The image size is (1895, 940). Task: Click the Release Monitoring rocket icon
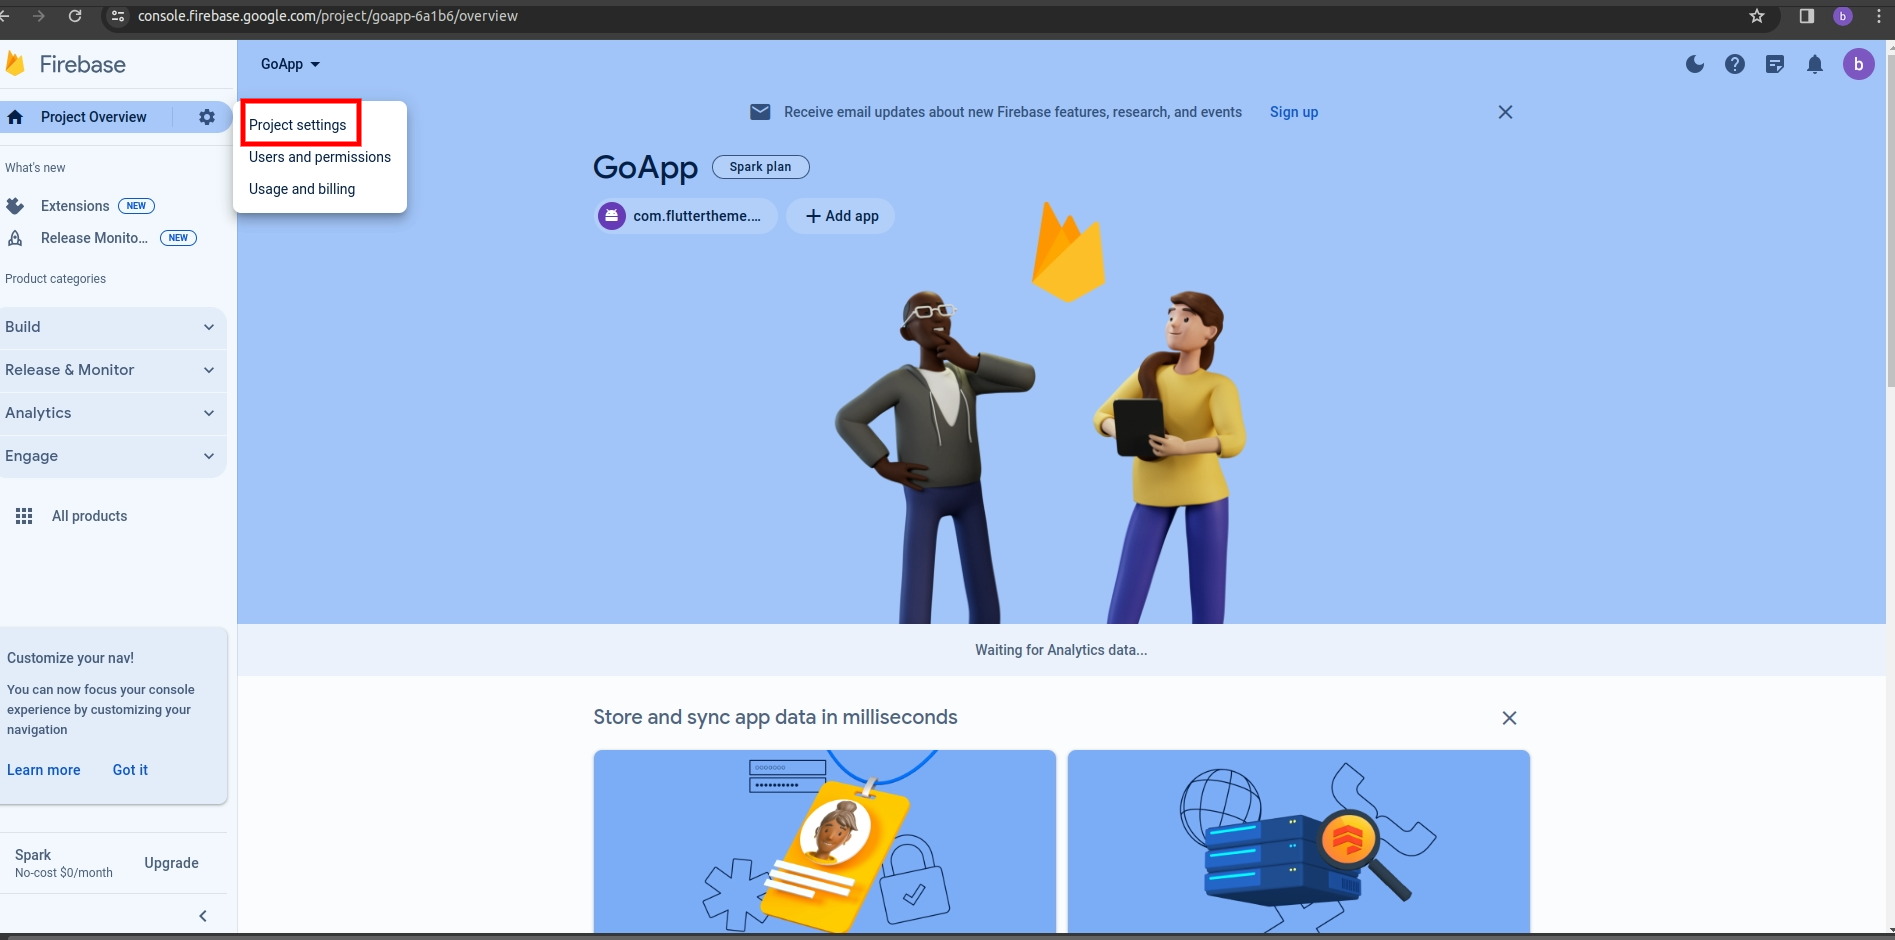point(15,238)
